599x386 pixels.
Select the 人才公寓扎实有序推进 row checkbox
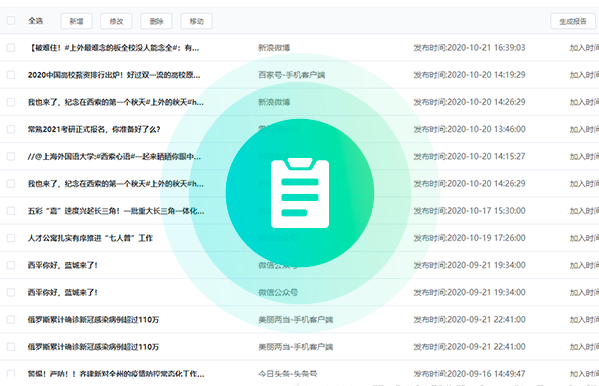(11, 238)
